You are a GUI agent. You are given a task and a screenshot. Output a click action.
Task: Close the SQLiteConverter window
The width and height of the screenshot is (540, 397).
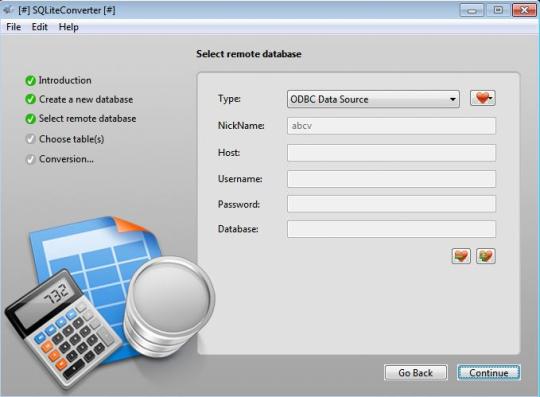click(524, 10)
